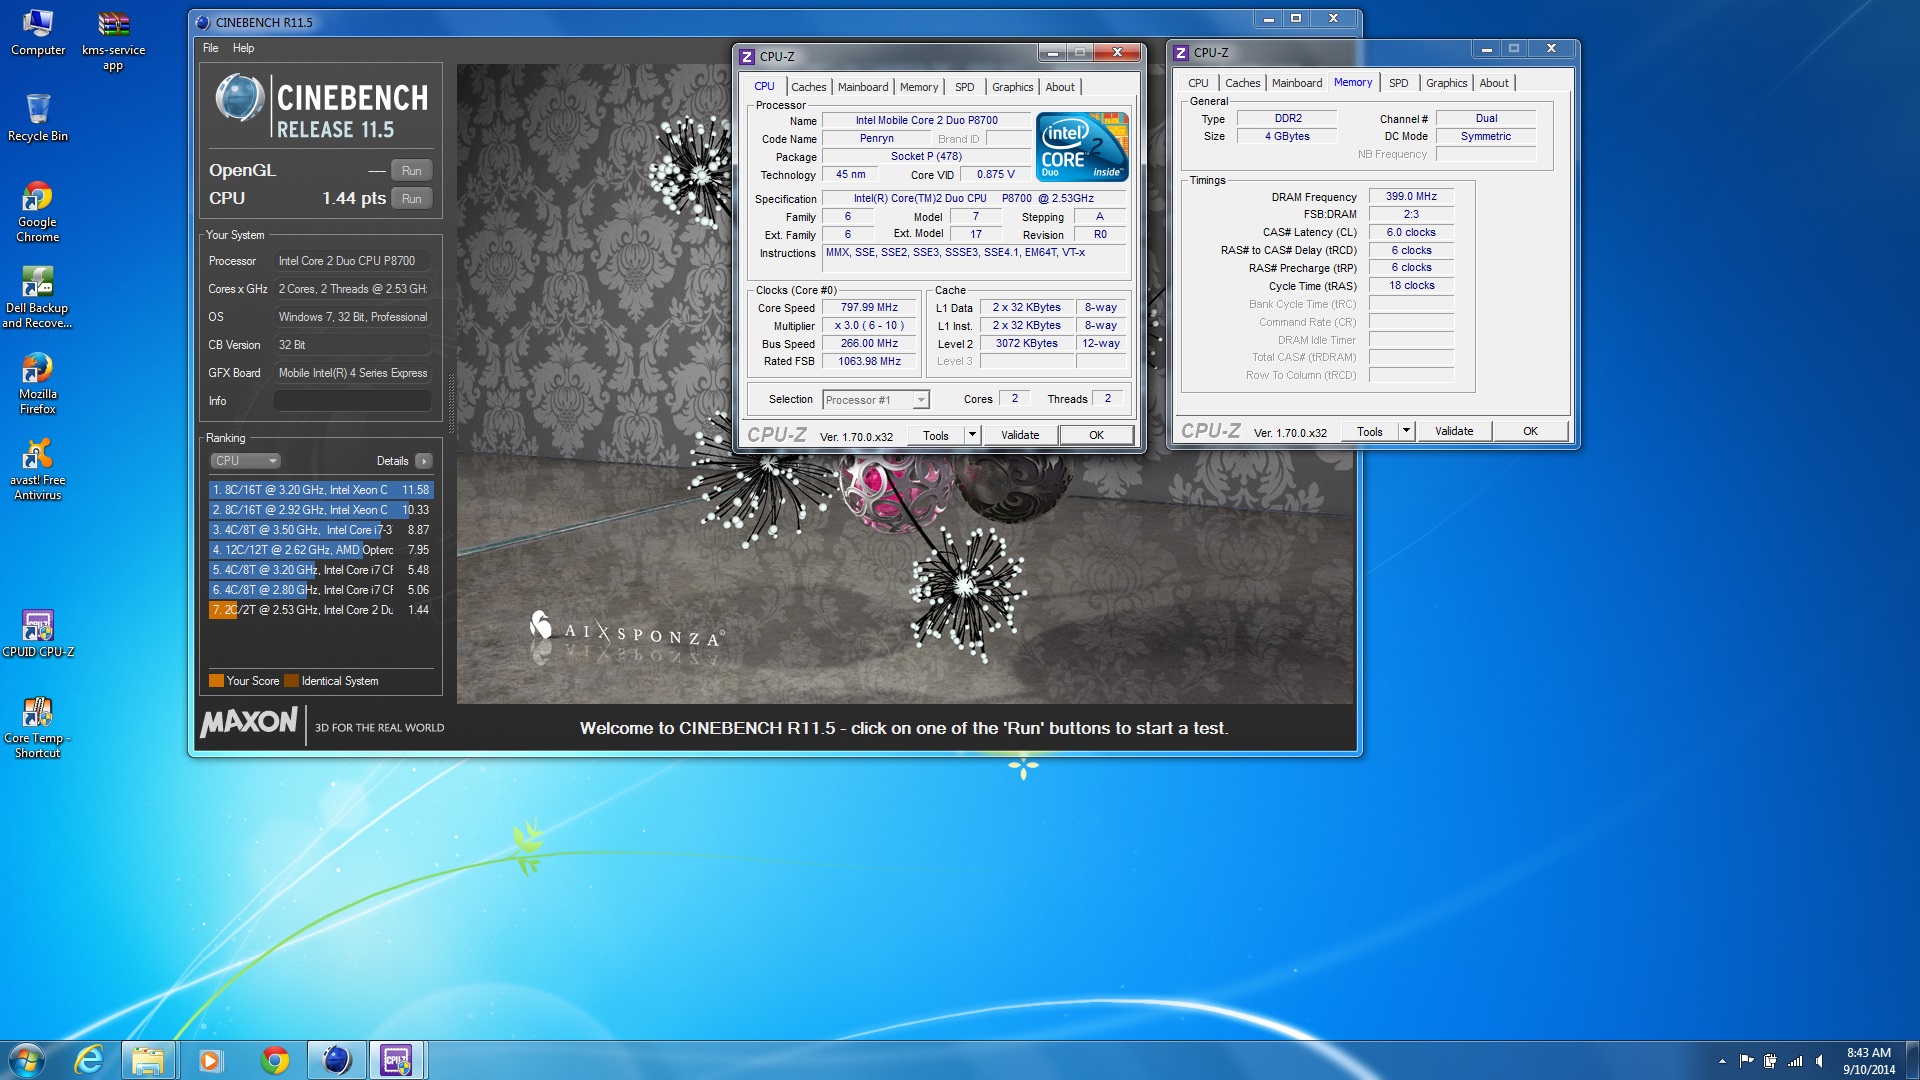Open Memory tab in left CPU-Z window
Viewport: 1920px width, 1080px height.
[918, 87]
